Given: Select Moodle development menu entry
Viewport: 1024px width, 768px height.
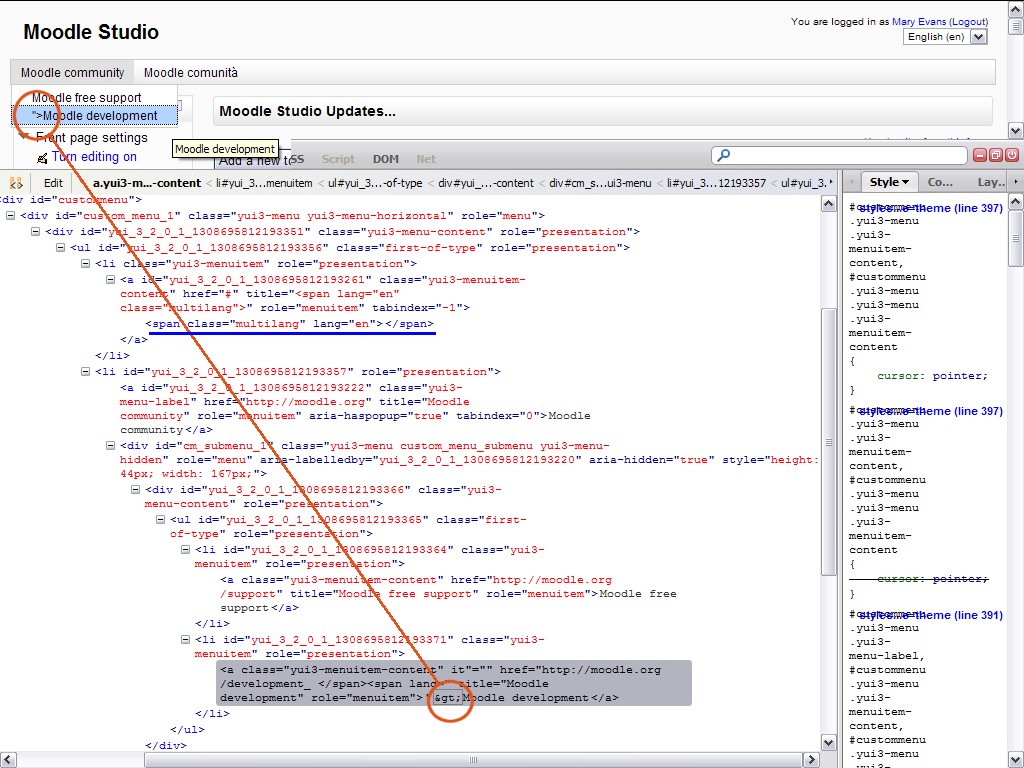Looking at the screenshot, I should point(95,116).
